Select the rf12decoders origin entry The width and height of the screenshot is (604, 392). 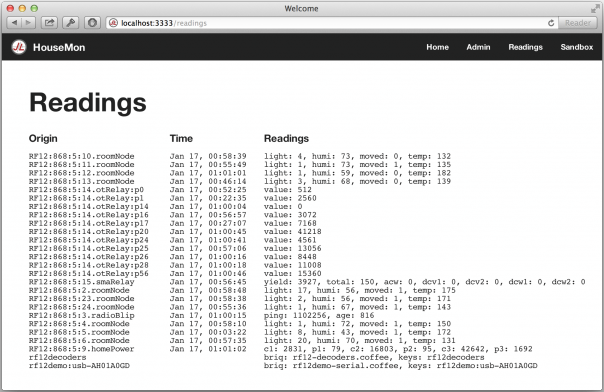click(57, 357)
